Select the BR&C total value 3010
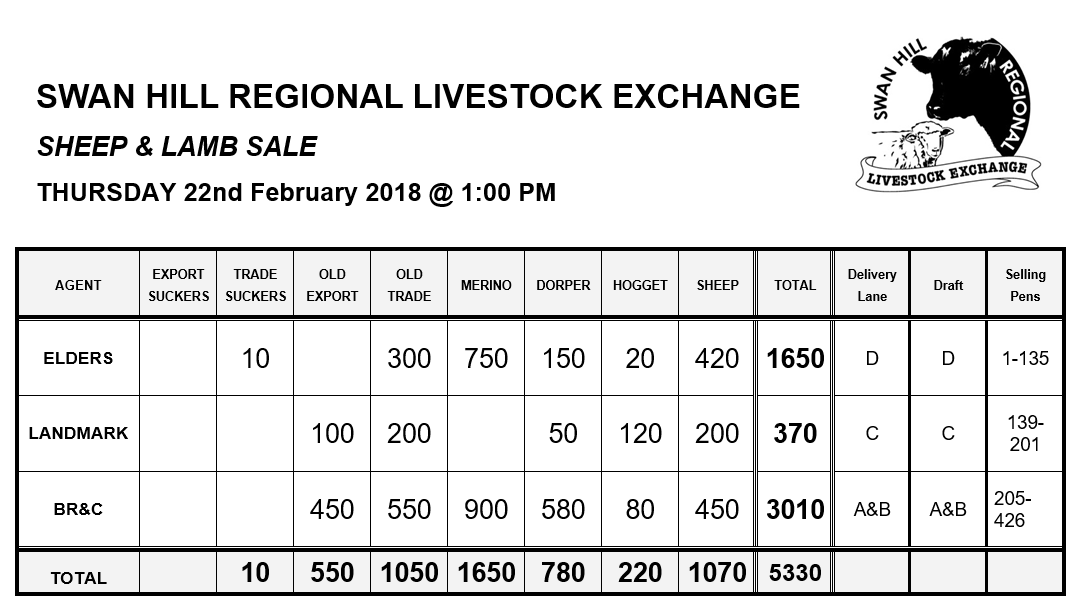 click(x=795, y=509)
